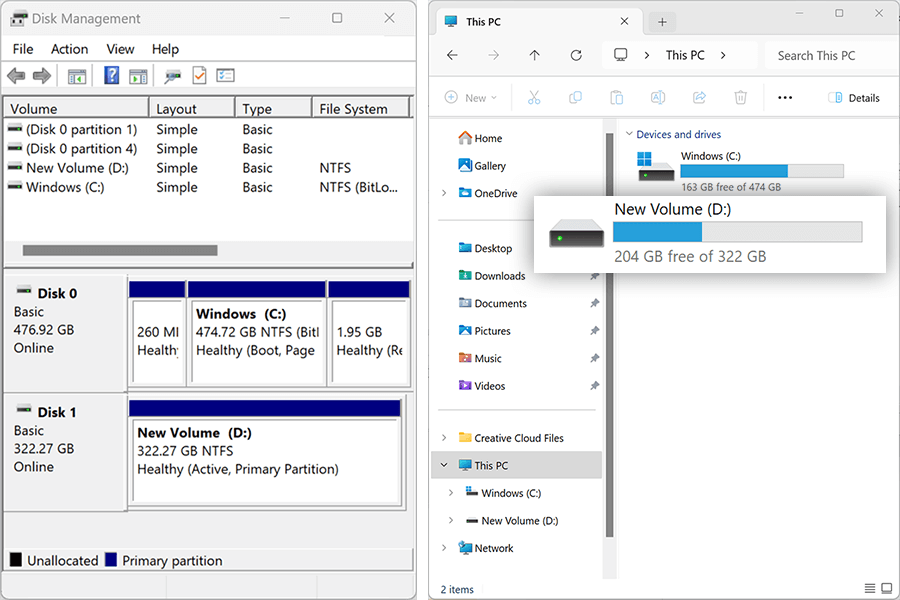The image size is (900, 600).
Task: Click the Forward arrow in Disk Management toolbar
Action: coord(41,75)
